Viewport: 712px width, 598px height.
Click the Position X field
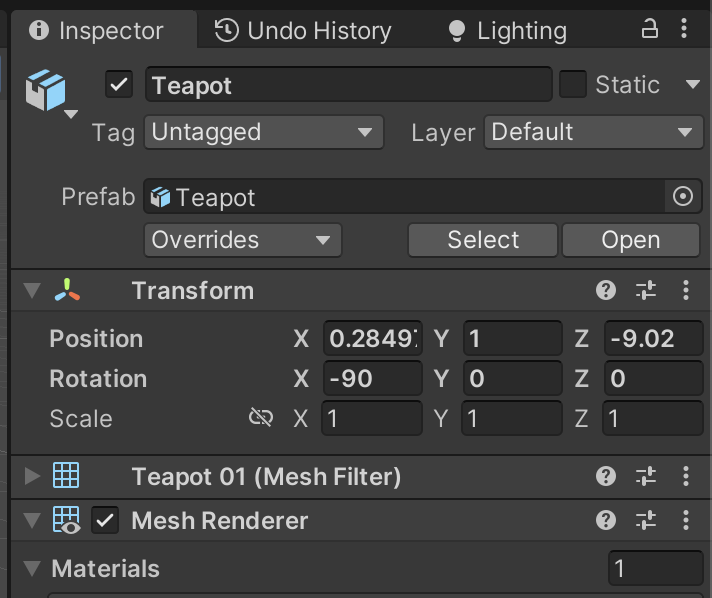coord(373,338)
